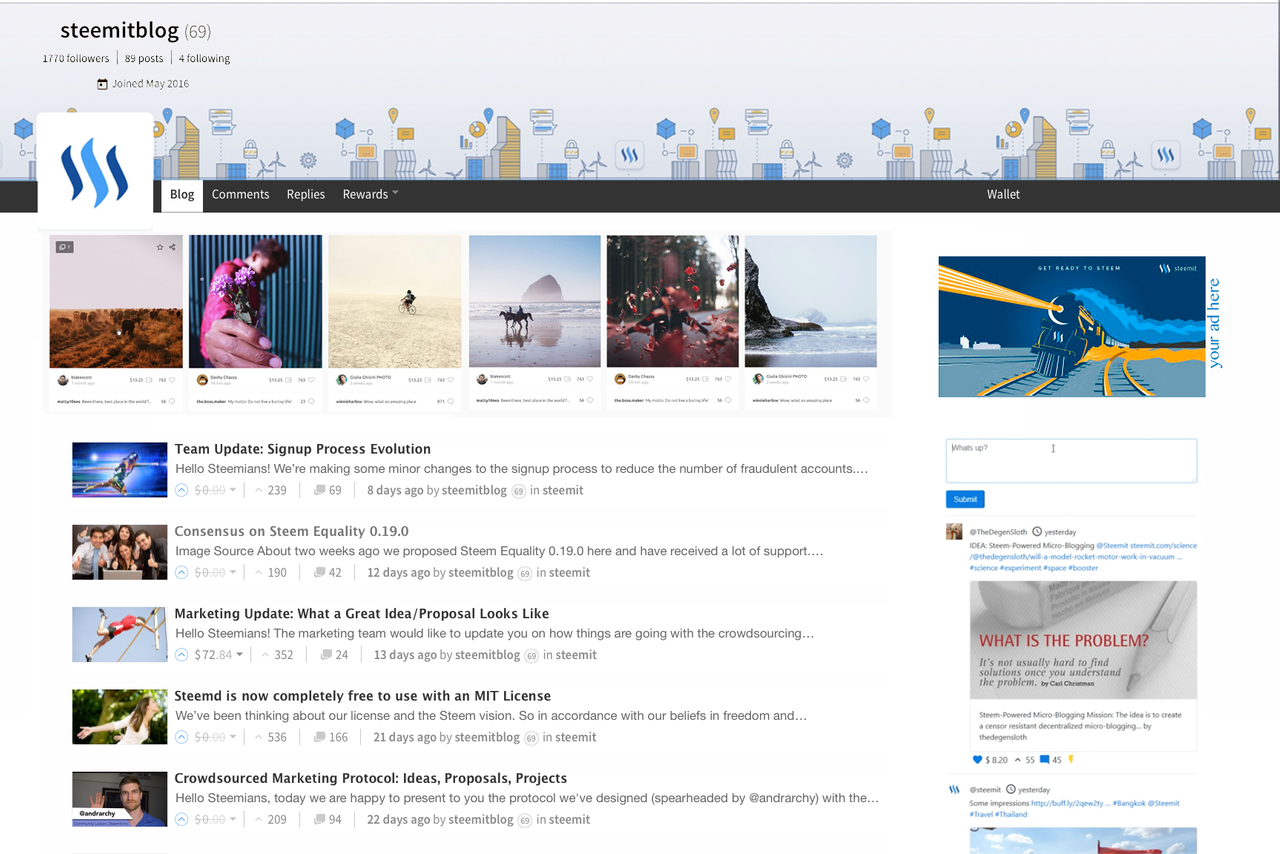This screenshot has width=1280, height=854.
Task: Like TheDegenSloth's micro-blog post with the heart
Action: tap(977, 760)
